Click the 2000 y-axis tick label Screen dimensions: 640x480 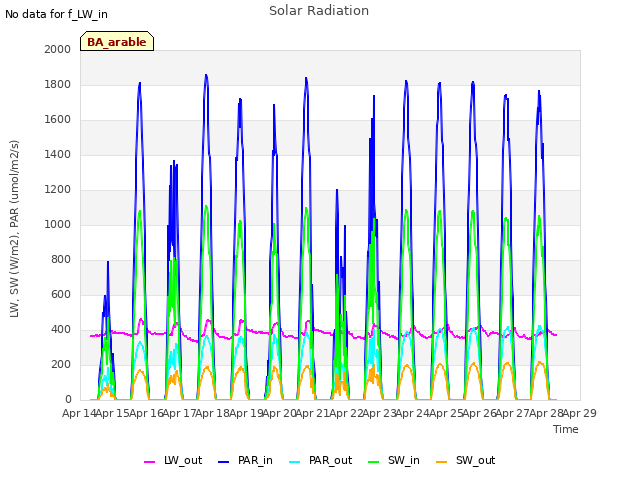[58, 49]
